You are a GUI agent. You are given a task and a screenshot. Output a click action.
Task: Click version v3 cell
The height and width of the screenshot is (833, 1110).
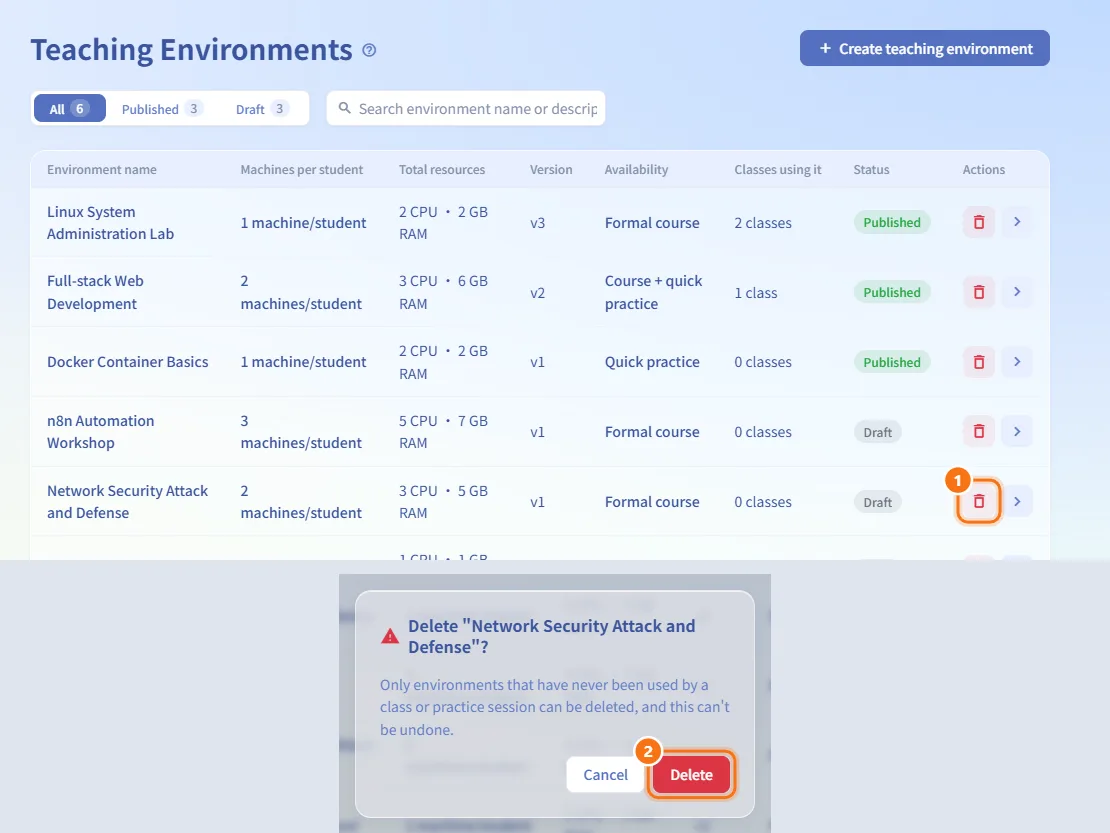click(x=537, y=223)
